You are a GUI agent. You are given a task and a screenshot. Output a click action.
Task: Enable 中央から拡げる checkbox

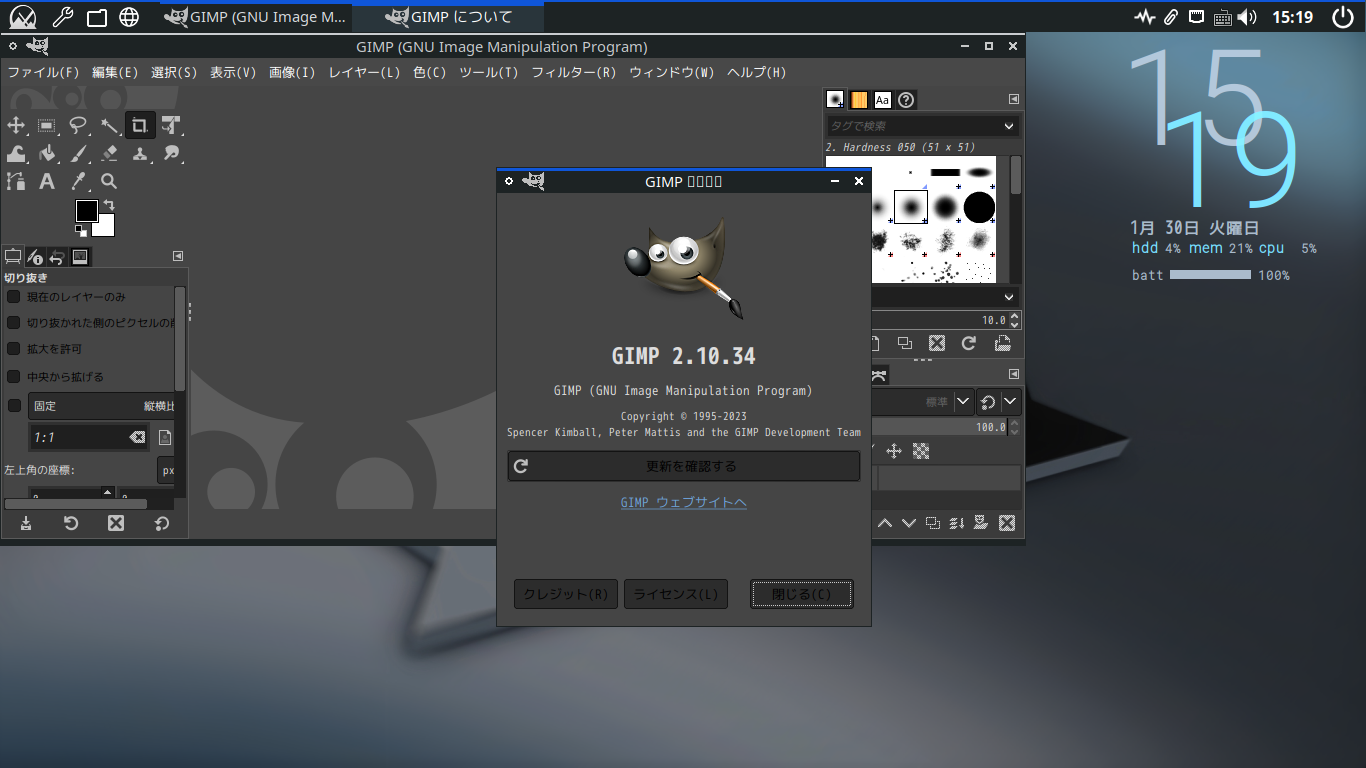coord(14,377)
